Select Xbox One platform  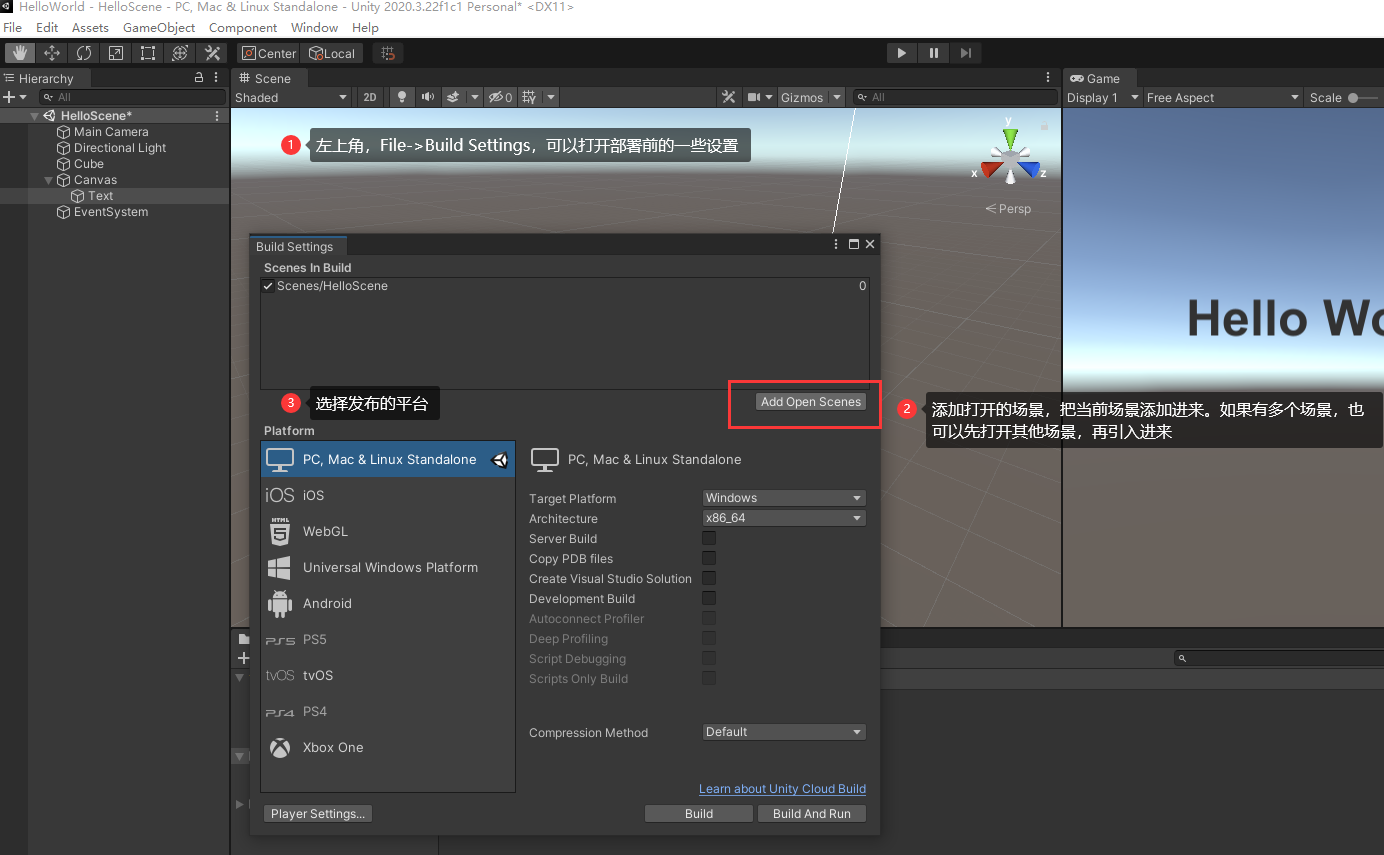(388, 748)
